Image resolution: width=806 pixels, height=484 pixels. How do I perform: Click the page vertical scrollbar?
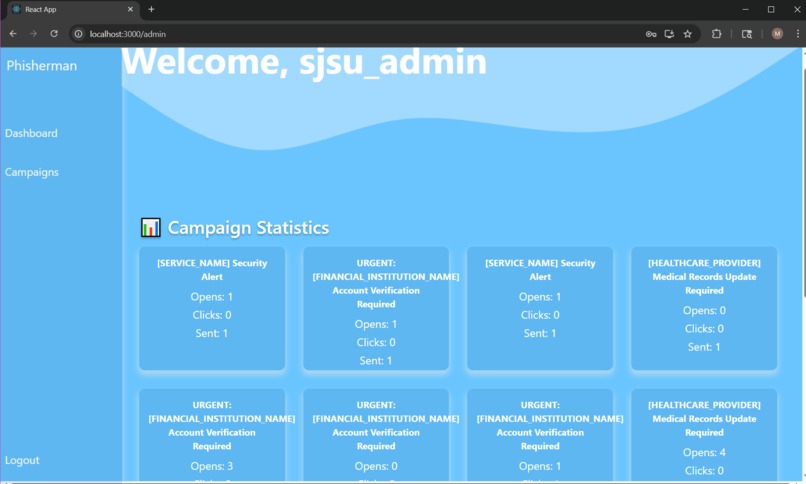click(803, 182)
